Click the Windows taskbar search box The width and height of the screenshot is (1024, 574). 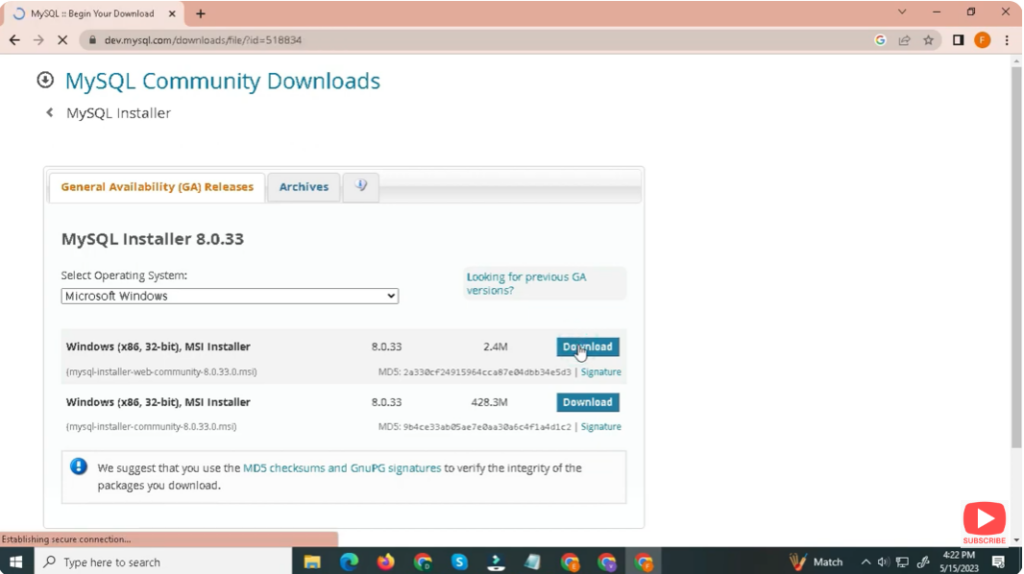click(163, 562)
